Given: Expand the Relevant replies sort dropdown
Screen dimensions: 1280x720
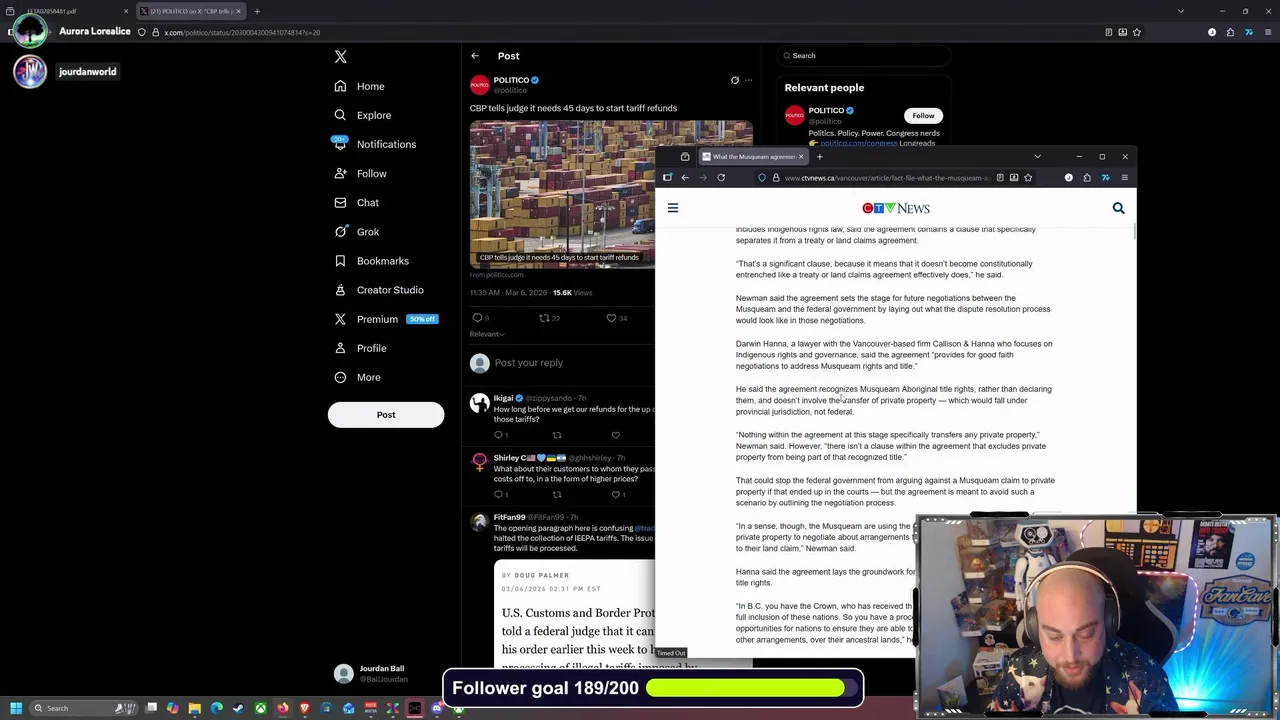Looking at the screenshot, I should pyautogui.click(x=487, y=334).
